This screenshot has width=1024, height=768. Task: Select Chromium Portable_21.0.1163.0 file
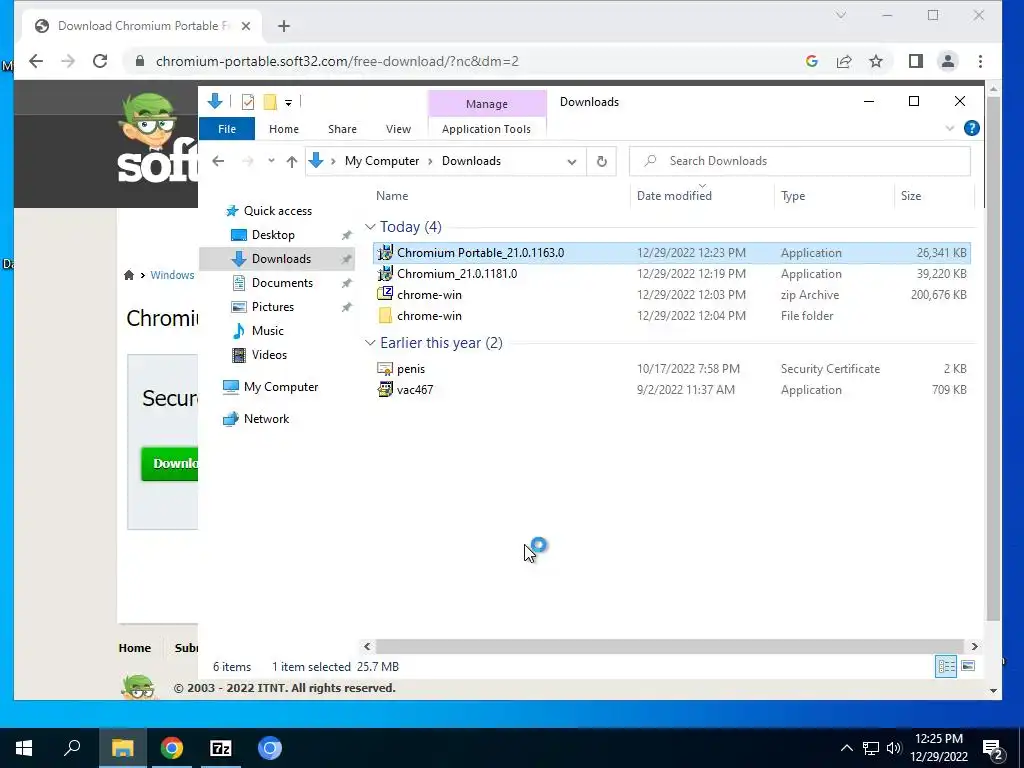pyautogui.click(x=671, y=253)
